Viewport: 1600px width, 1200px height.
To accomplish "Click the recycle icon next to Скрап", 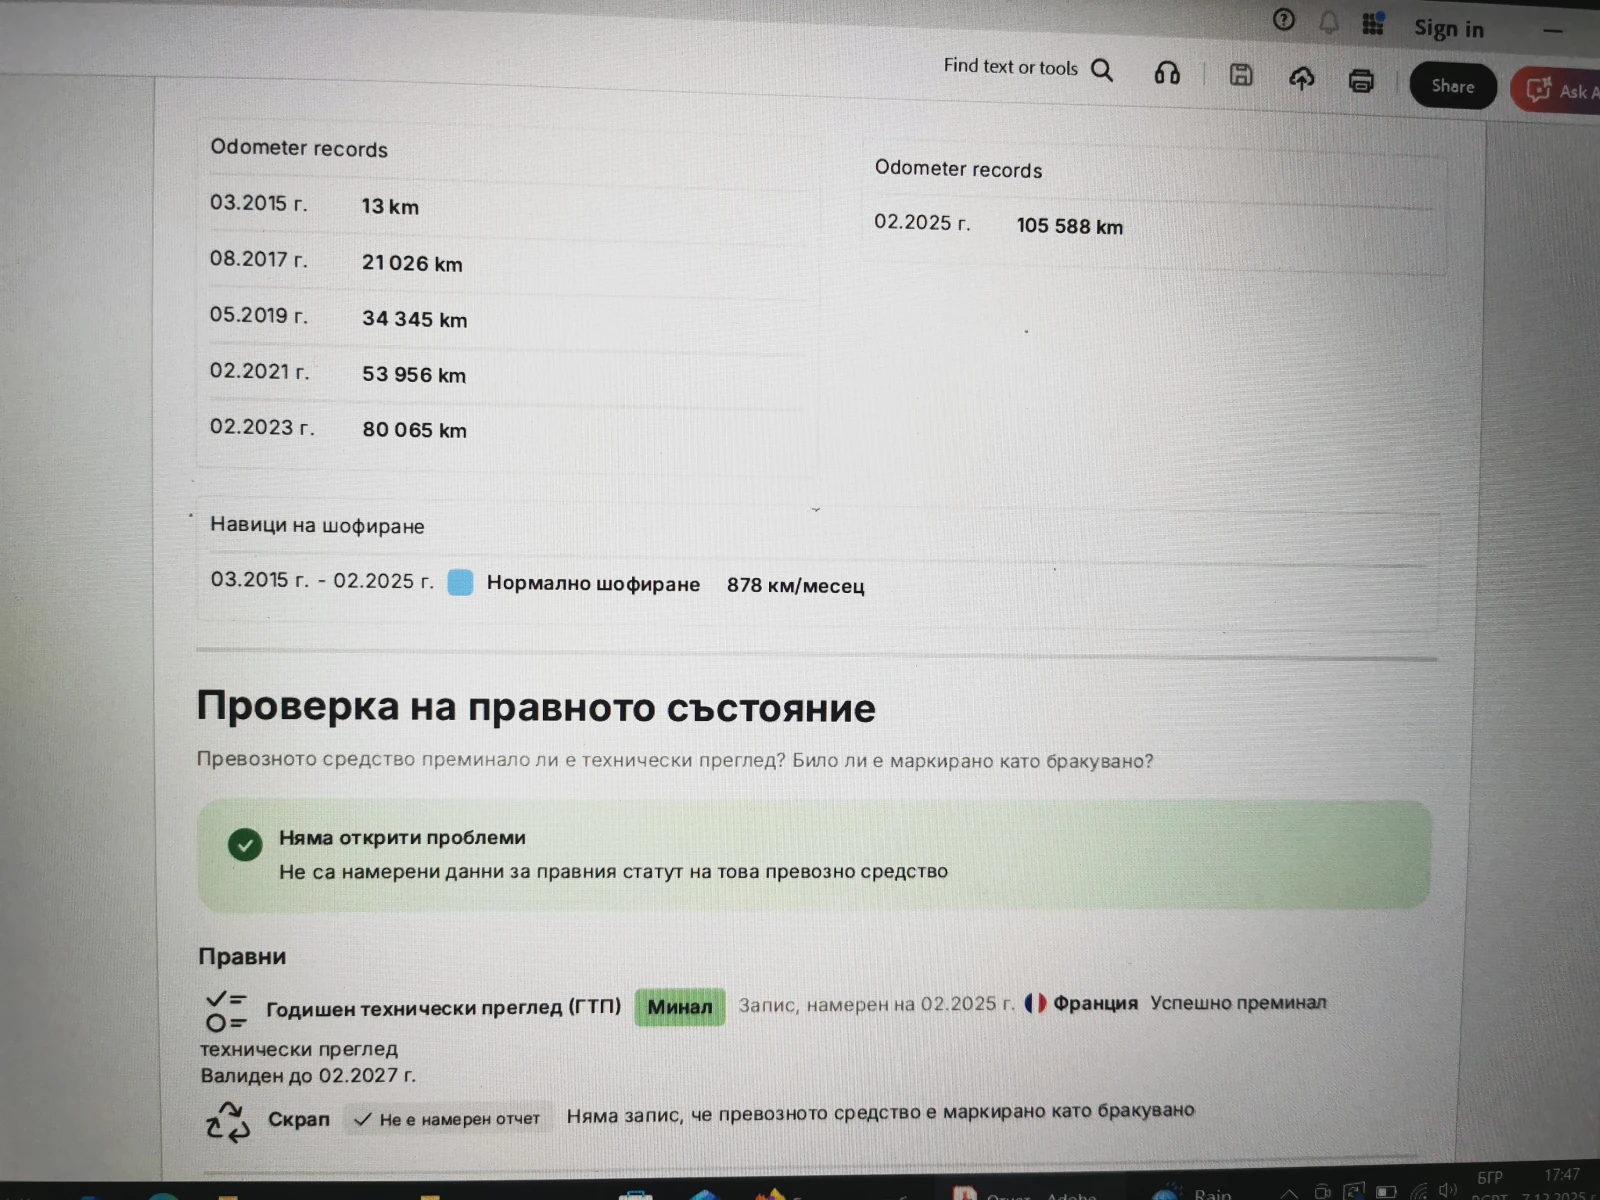I will point(228,1122).
